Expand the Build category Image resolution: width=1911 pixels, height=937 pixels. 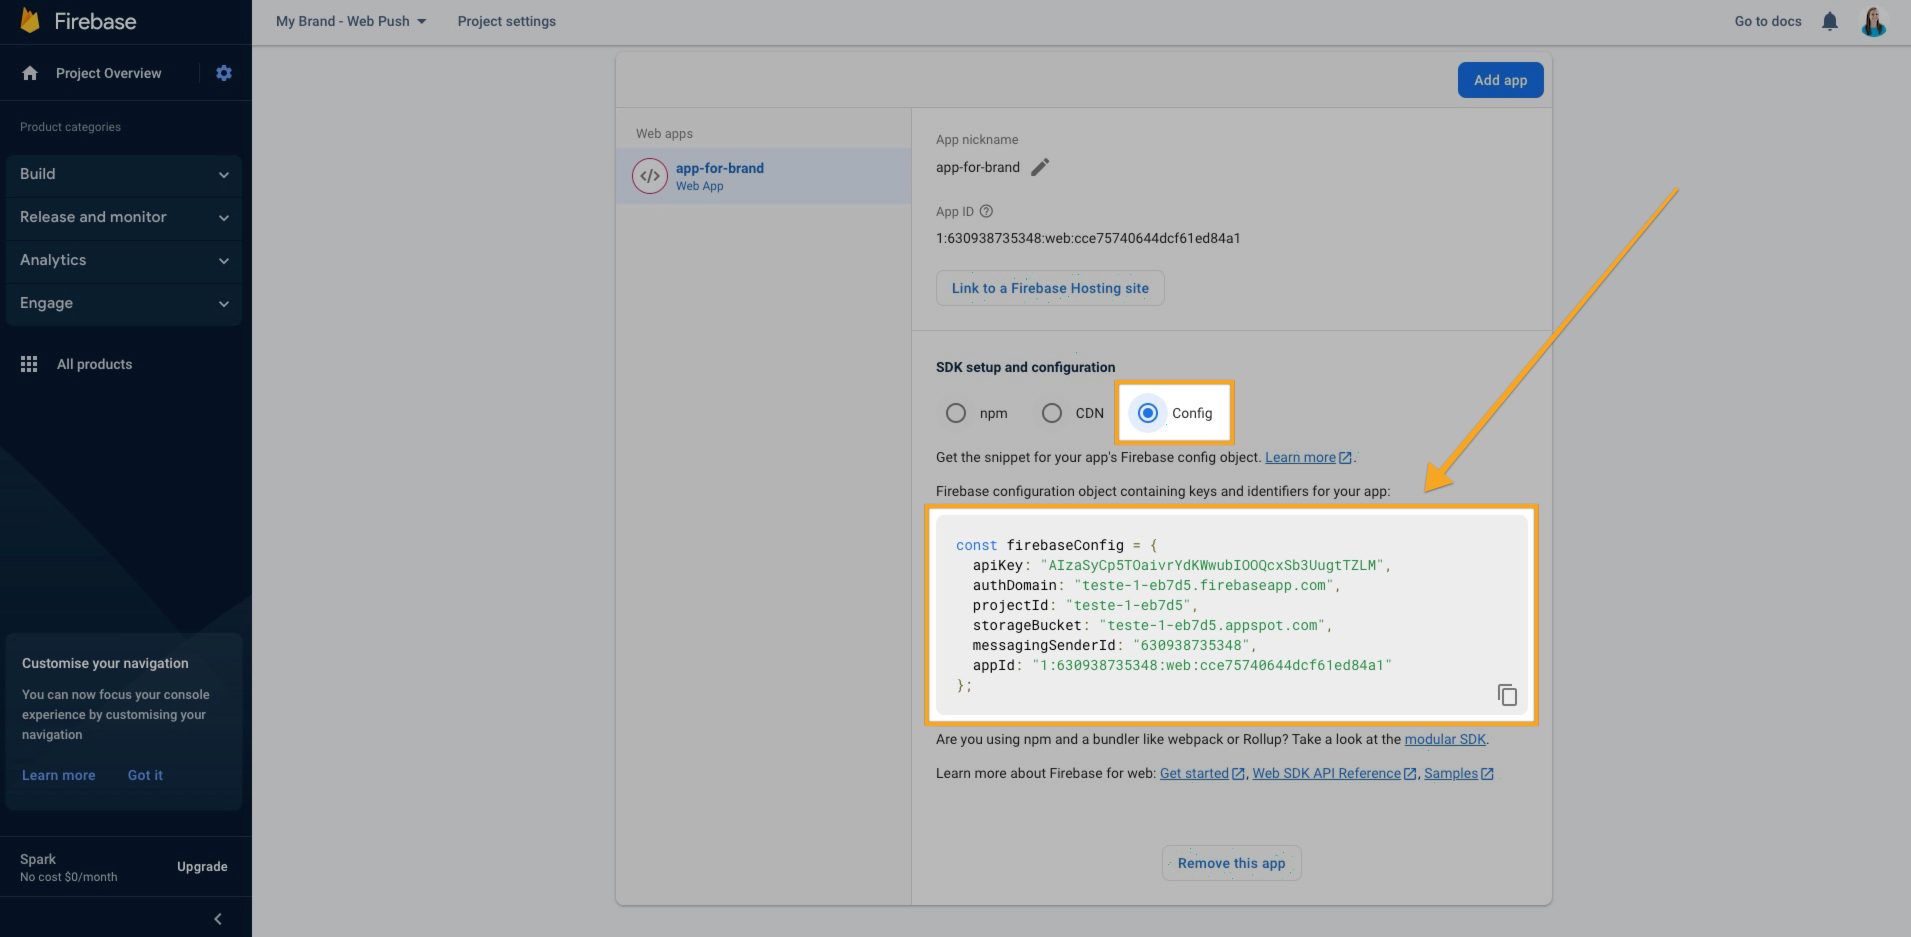[123, 174]
